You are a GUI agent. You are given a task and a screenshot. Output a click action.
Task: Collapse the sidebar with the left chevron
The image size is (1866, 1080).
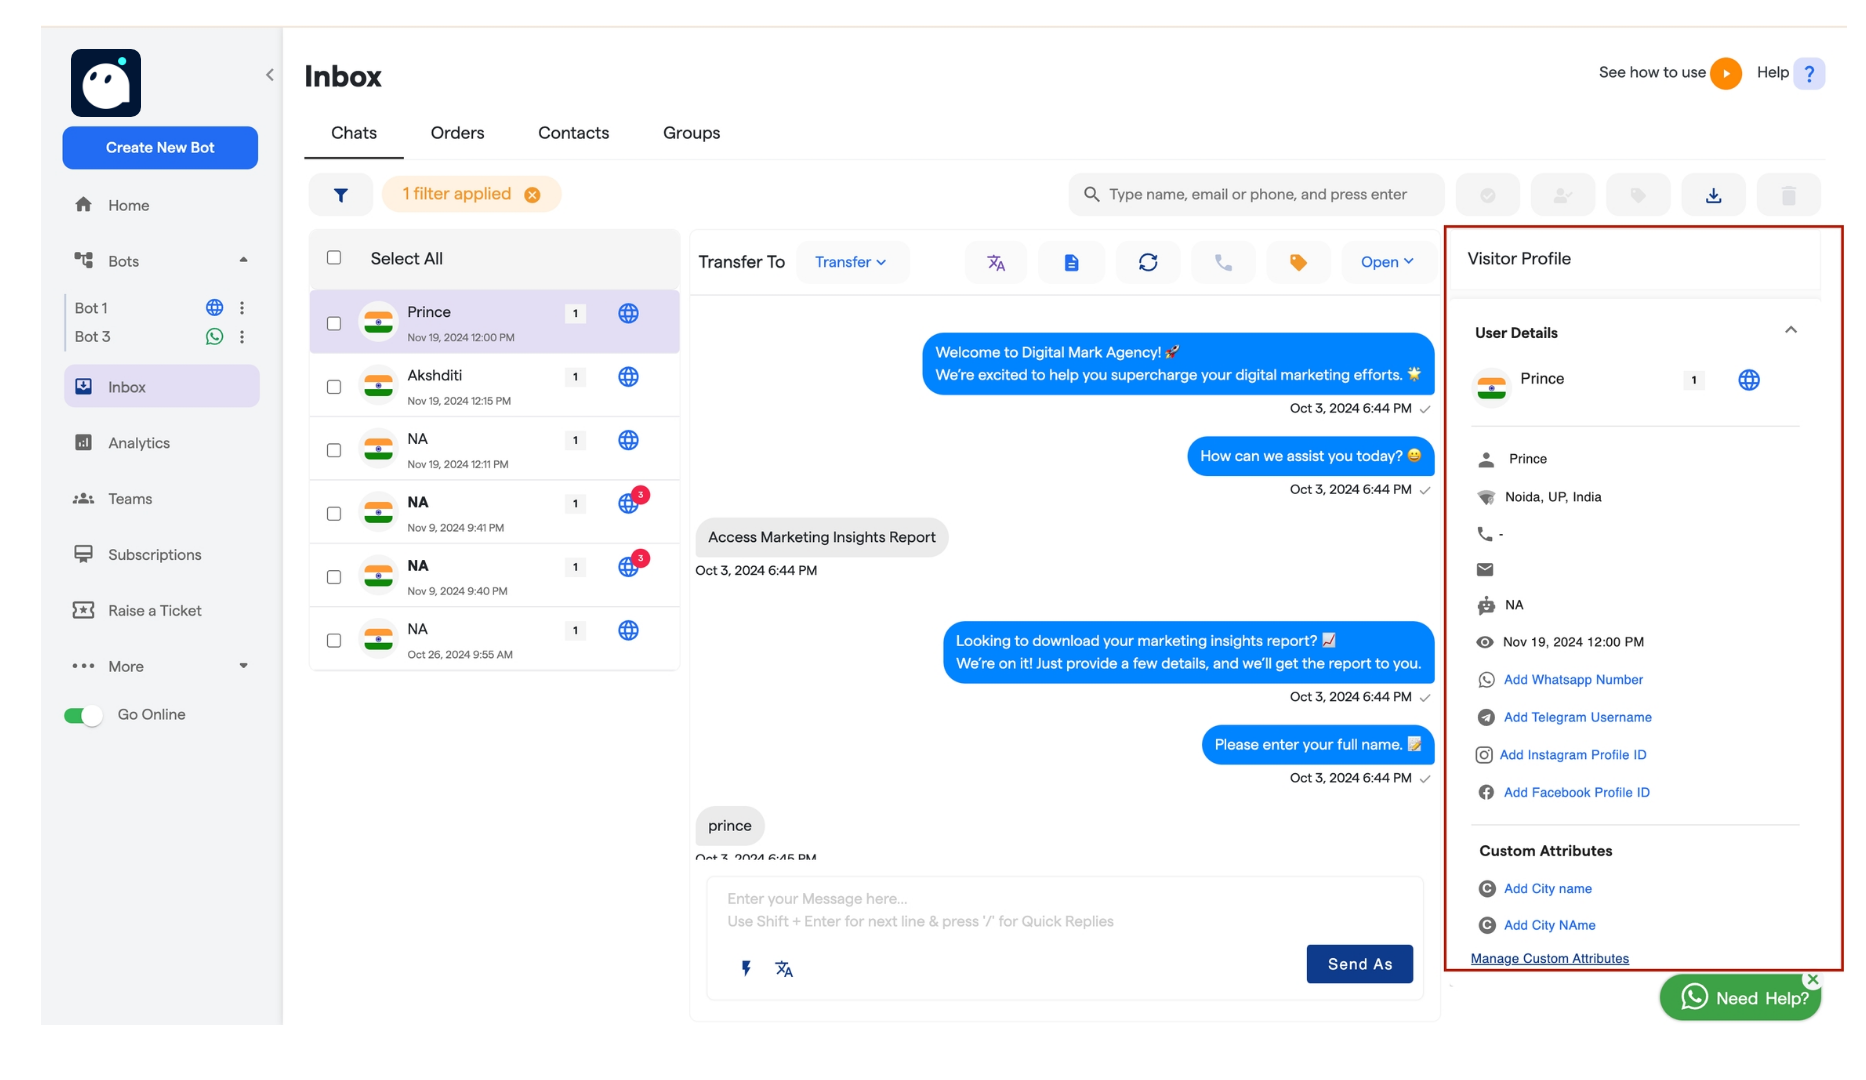(x=270, y=75)
